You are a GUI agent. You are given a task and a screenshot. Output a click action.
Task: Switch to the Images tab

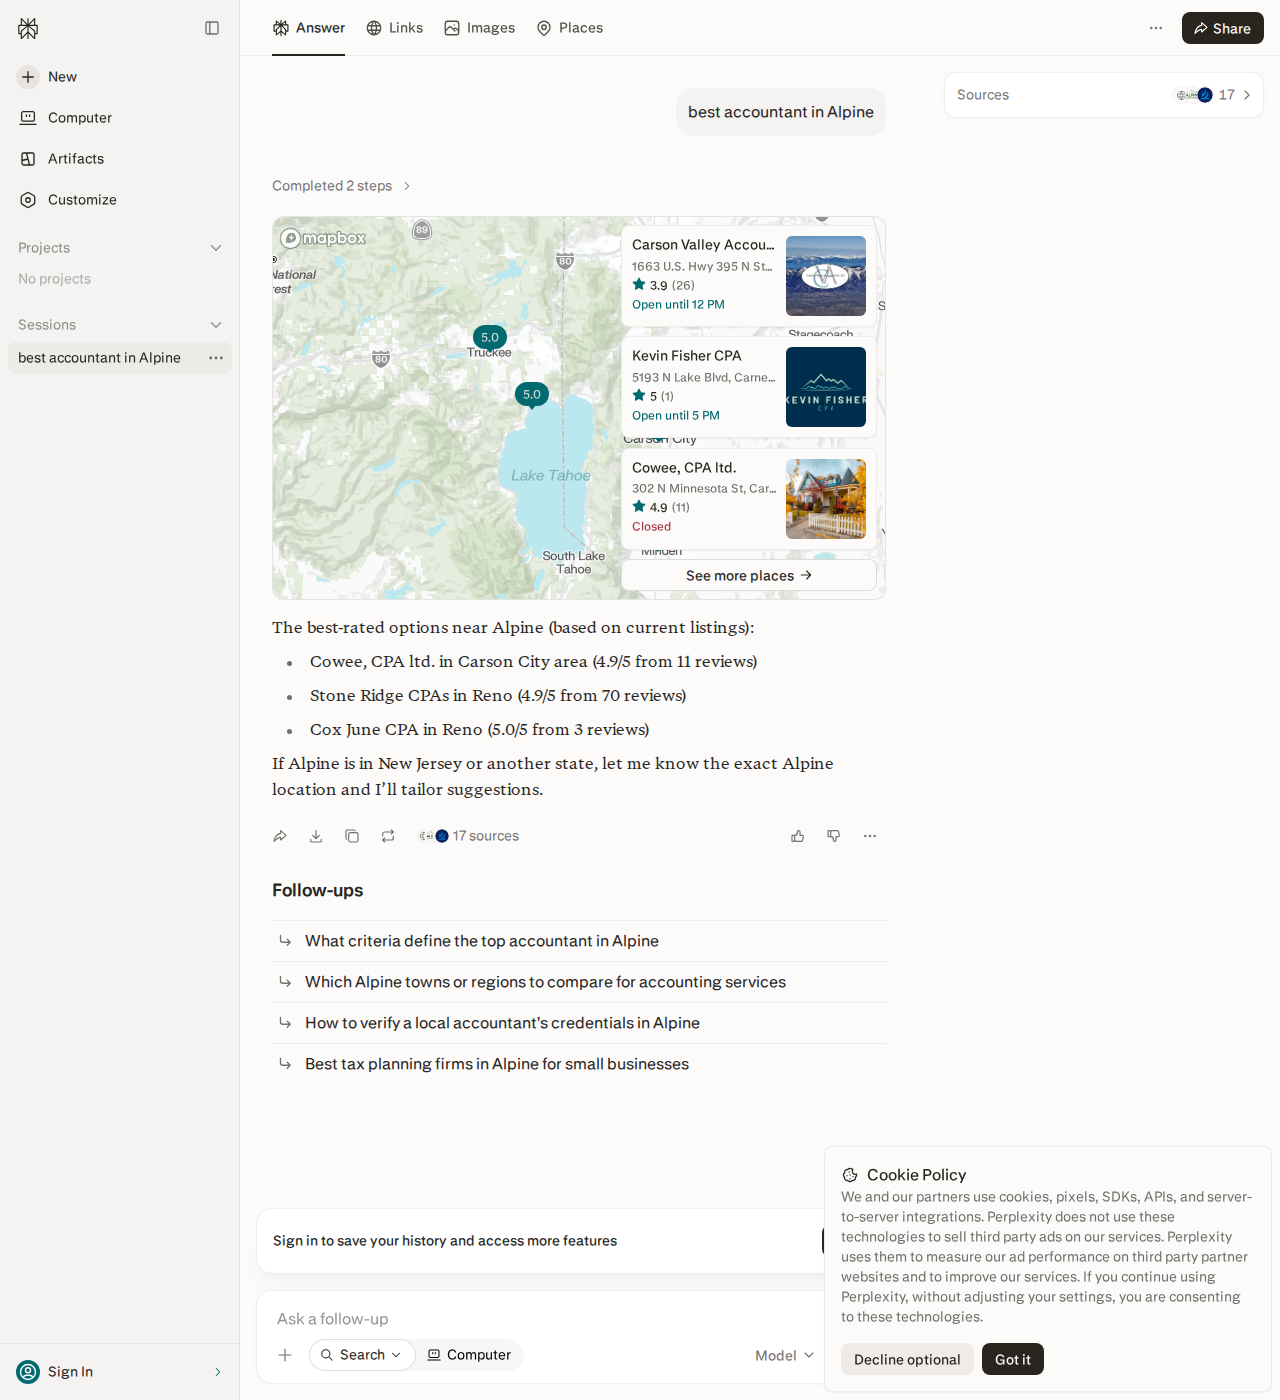(x=480, y=28)
